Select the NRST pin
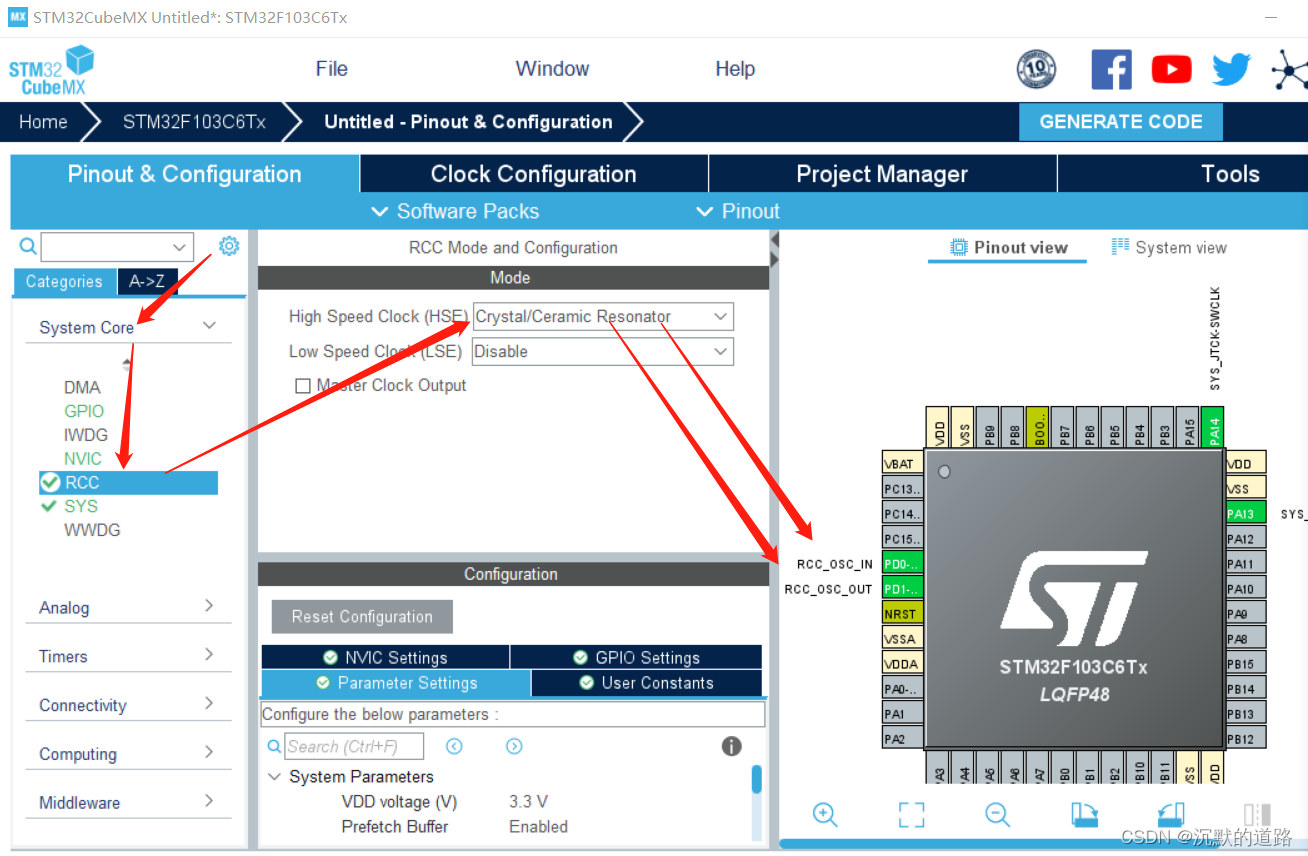1308x856 pixels. [902, 613]
